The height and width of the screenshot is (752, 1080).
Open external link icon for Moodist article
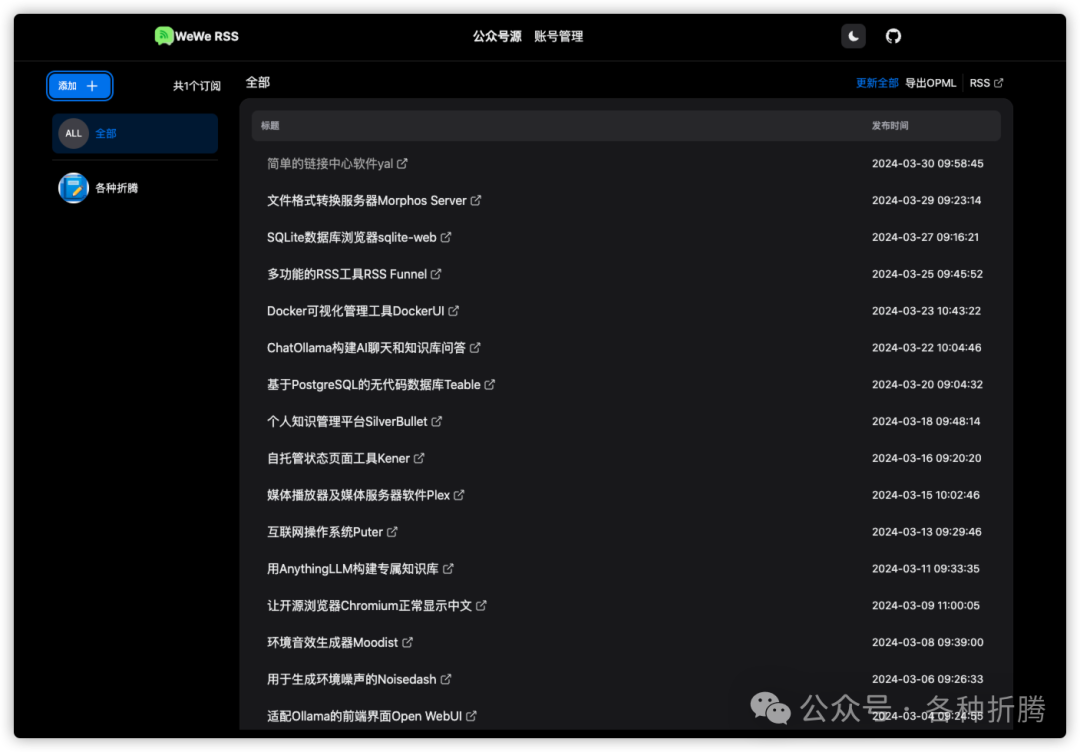coord(408,643)
